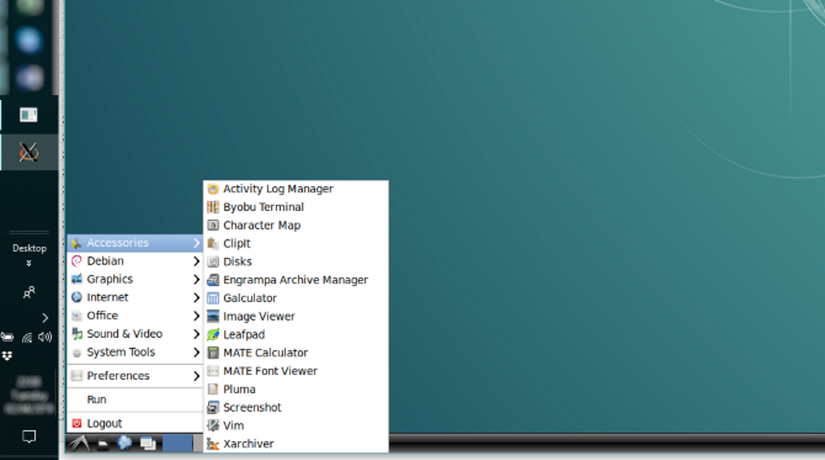Expand the Internet submenu arrow
Viewport: 825px width, 460px height.
196,297
